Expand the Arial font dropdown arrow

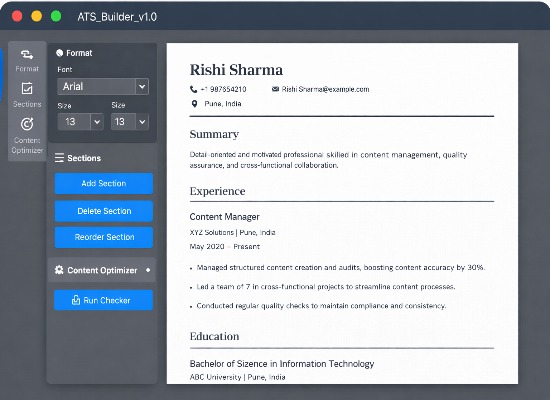point(142,86)
